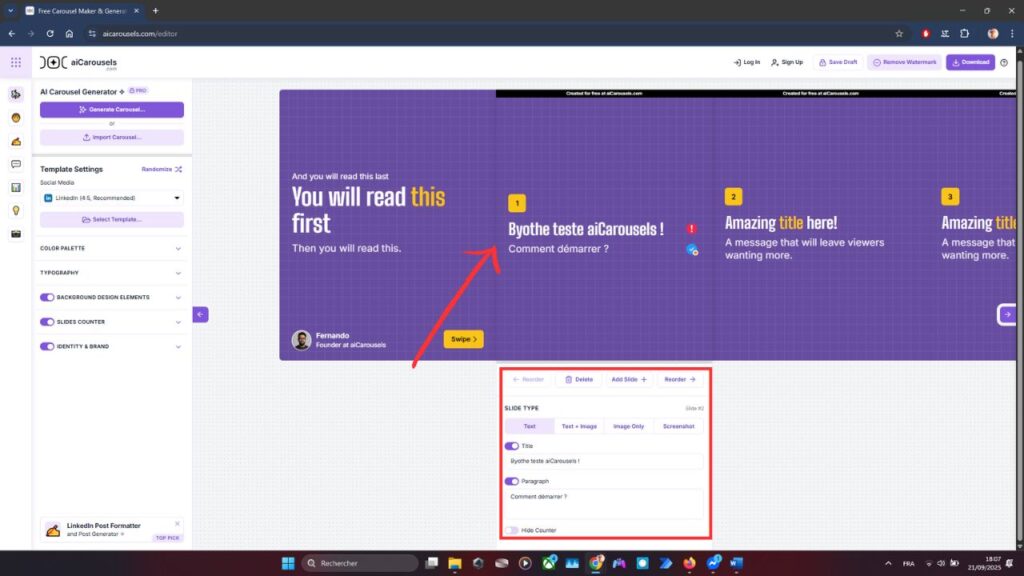Click the Title text input field
The height and width of the screenshot is (576, 1024).
604,461
